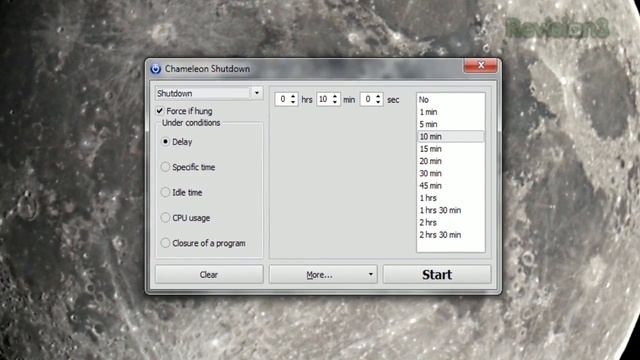Select Closure of a program condition
Image resolution: width=640 pixels, height=360 pixels.
coord(165,243)
